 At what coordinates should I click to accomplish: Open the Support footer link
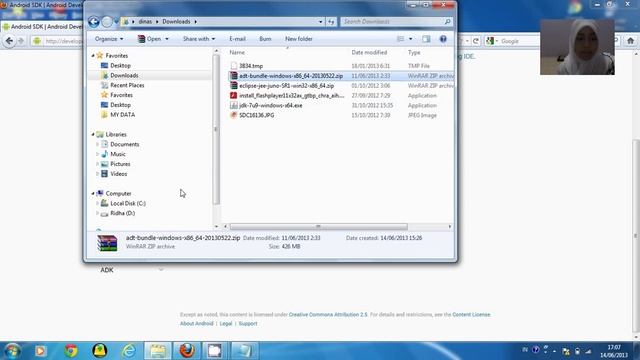point(248,324)
